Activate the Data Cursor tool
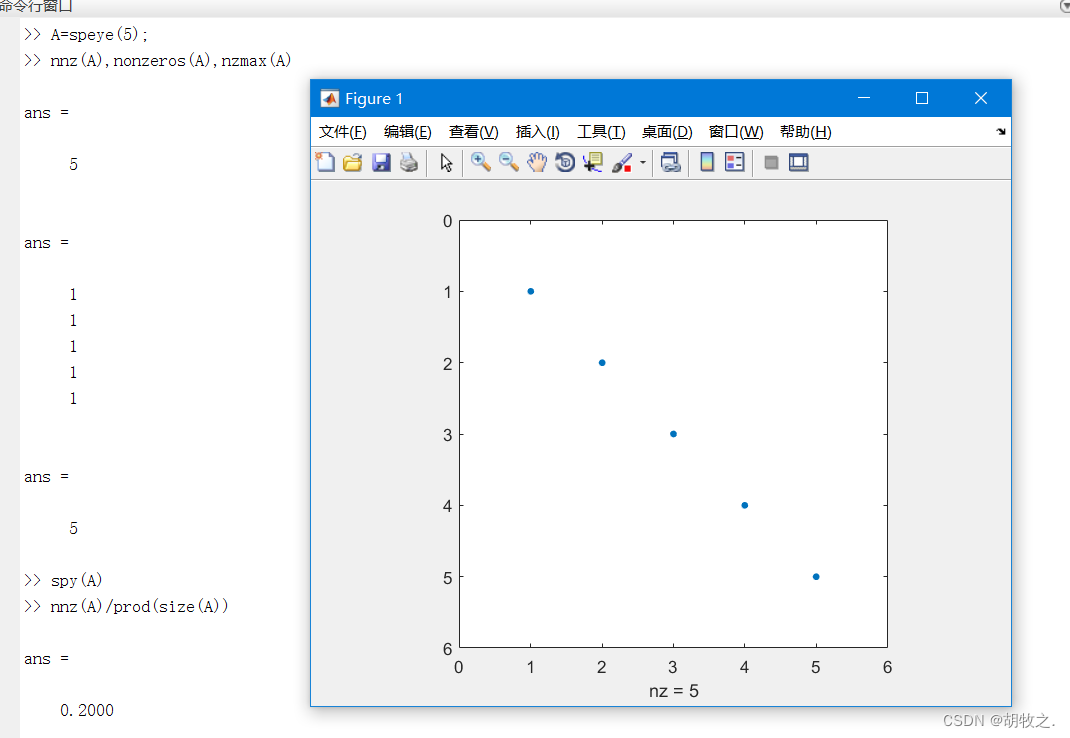 tap(592, 162)
